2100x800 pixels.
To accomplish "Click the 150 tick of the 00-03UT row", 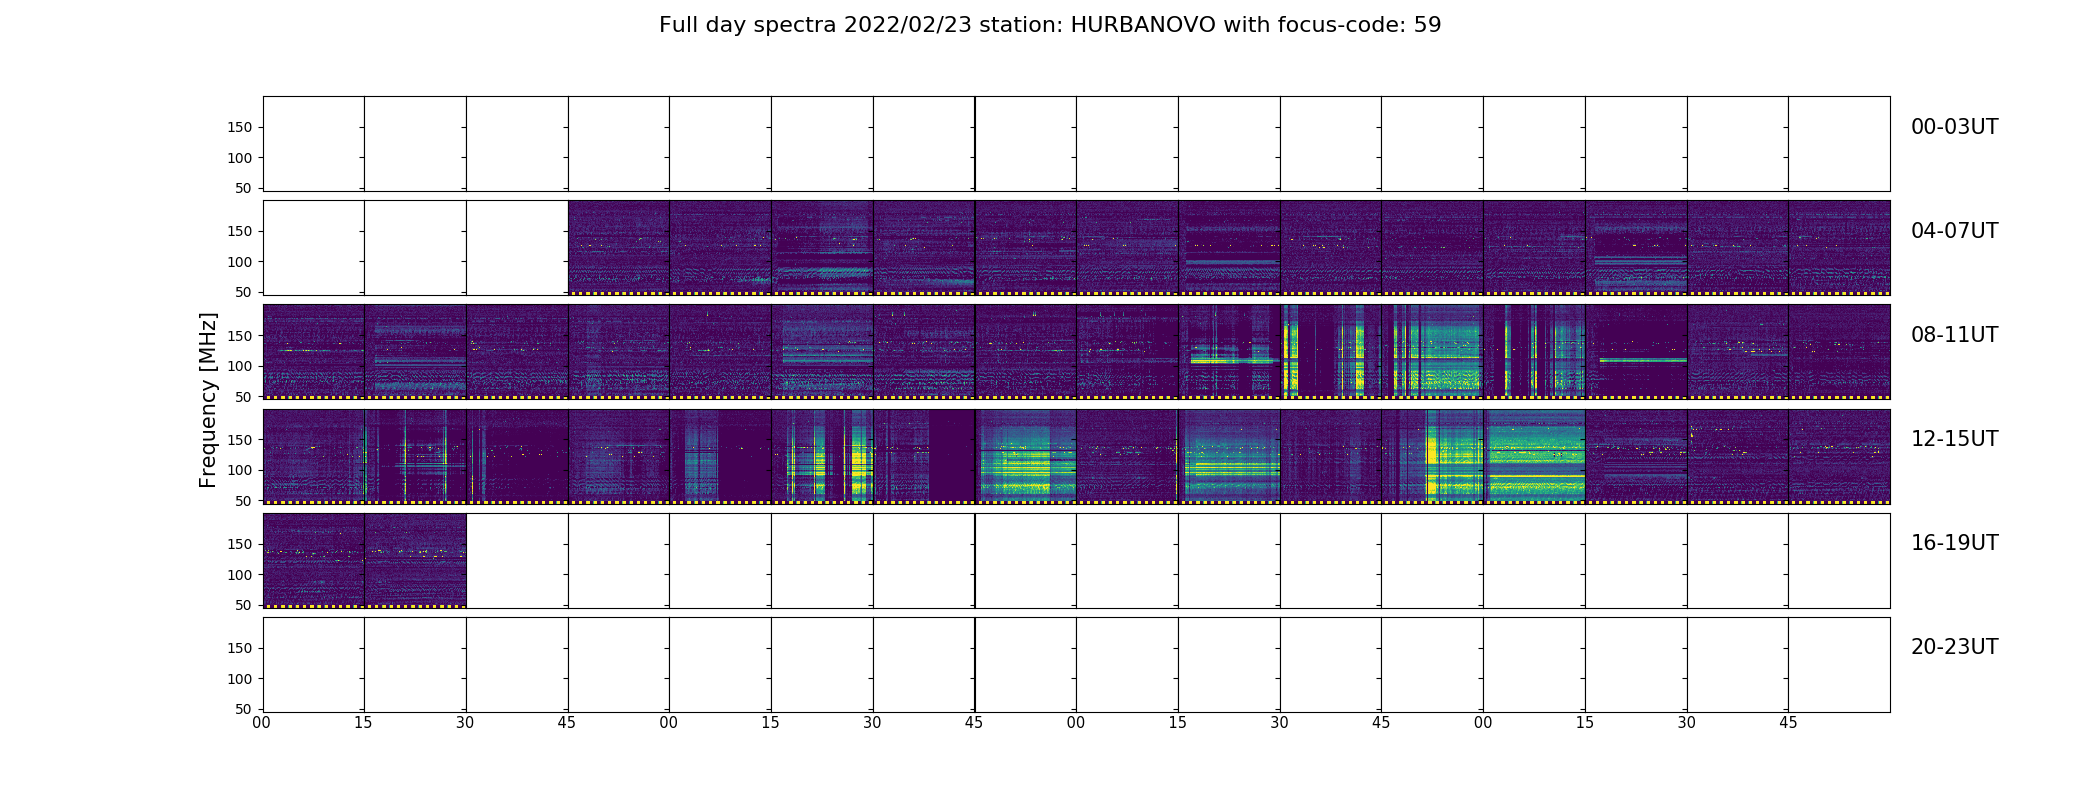I will click(x=240, y=127).
